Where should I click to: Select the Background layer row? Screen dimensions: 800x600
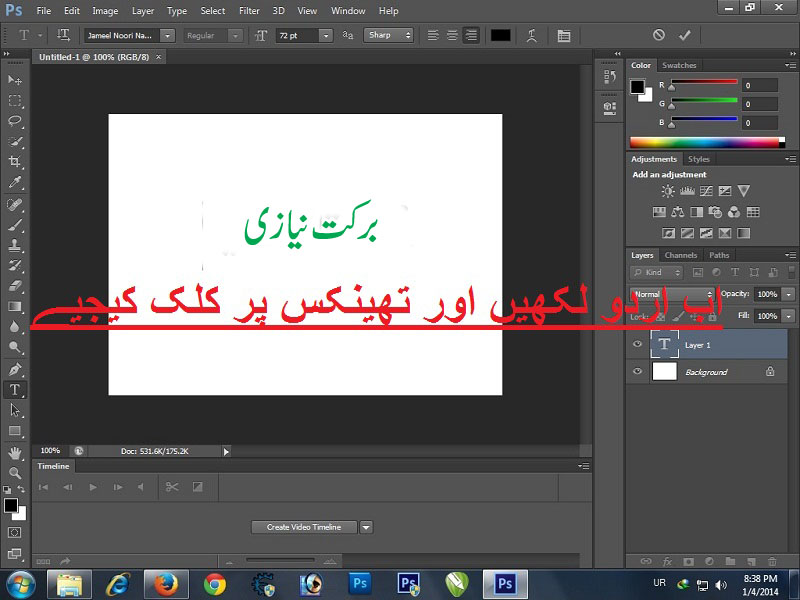click(707, 371)
